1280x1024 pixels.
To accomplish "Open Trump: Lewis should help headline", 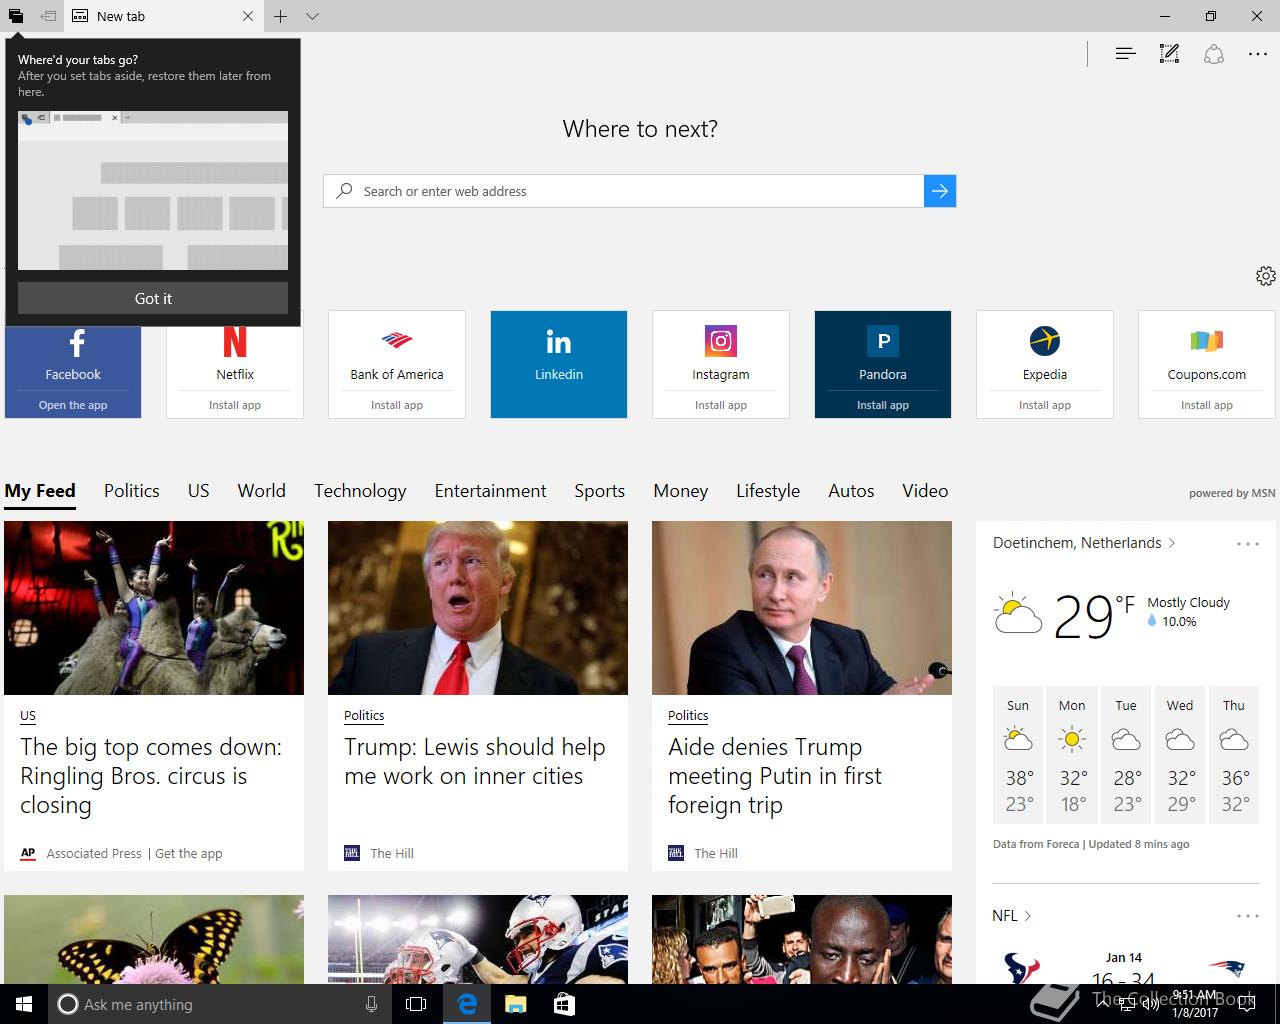I will pyautogui.click(x=475, y=761).
